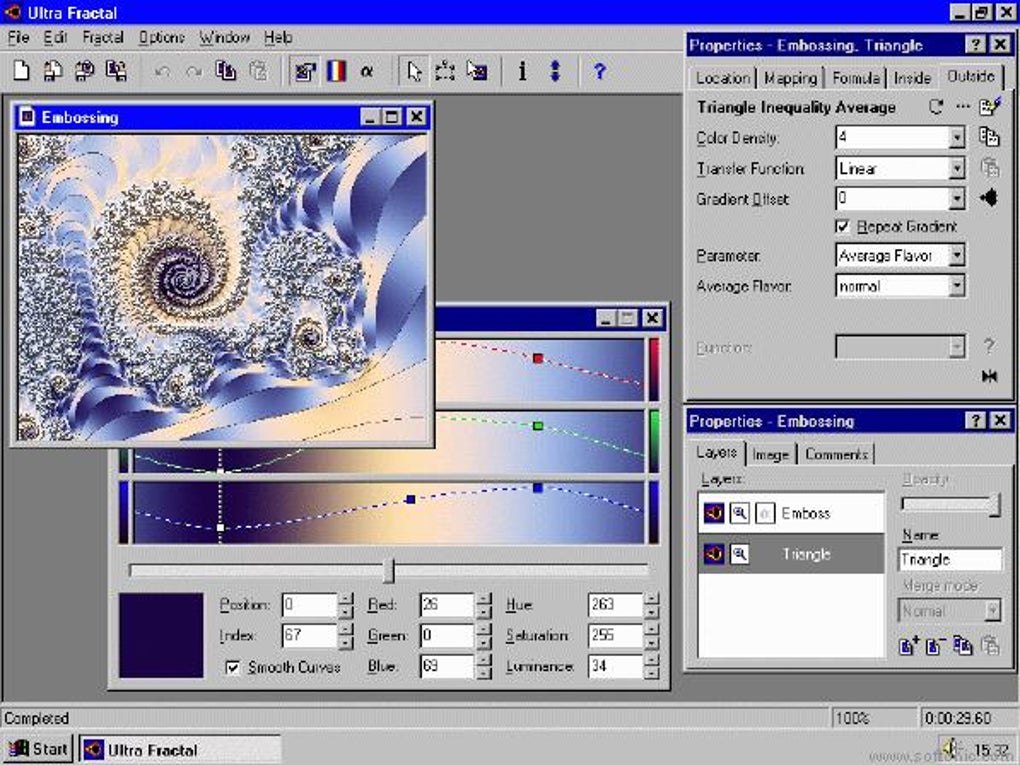Click the red control point on red curve
This screenshot has height=765, width=1020.
[537, 358]
